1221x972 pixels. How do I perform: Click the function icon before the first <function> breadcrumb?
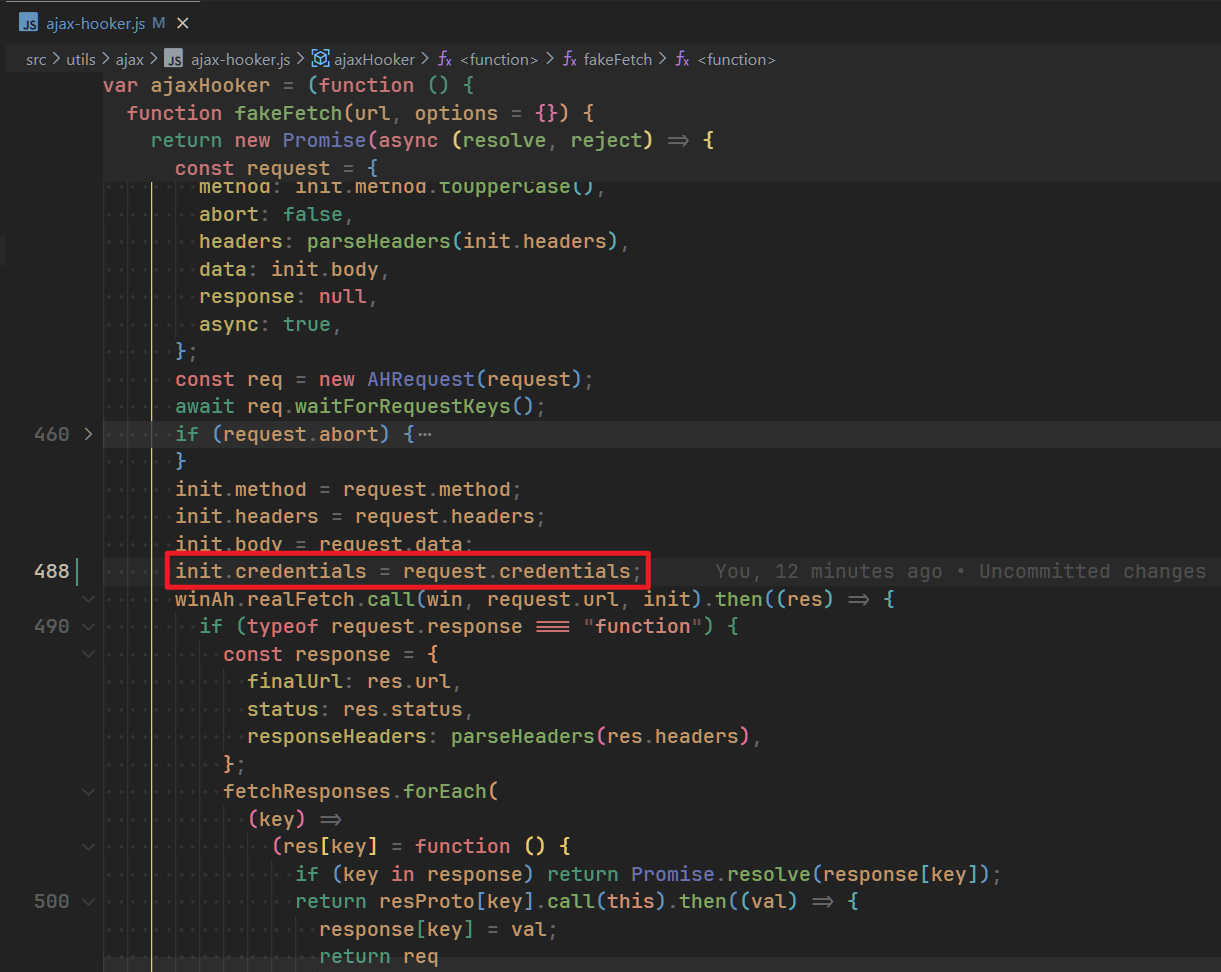443,59
